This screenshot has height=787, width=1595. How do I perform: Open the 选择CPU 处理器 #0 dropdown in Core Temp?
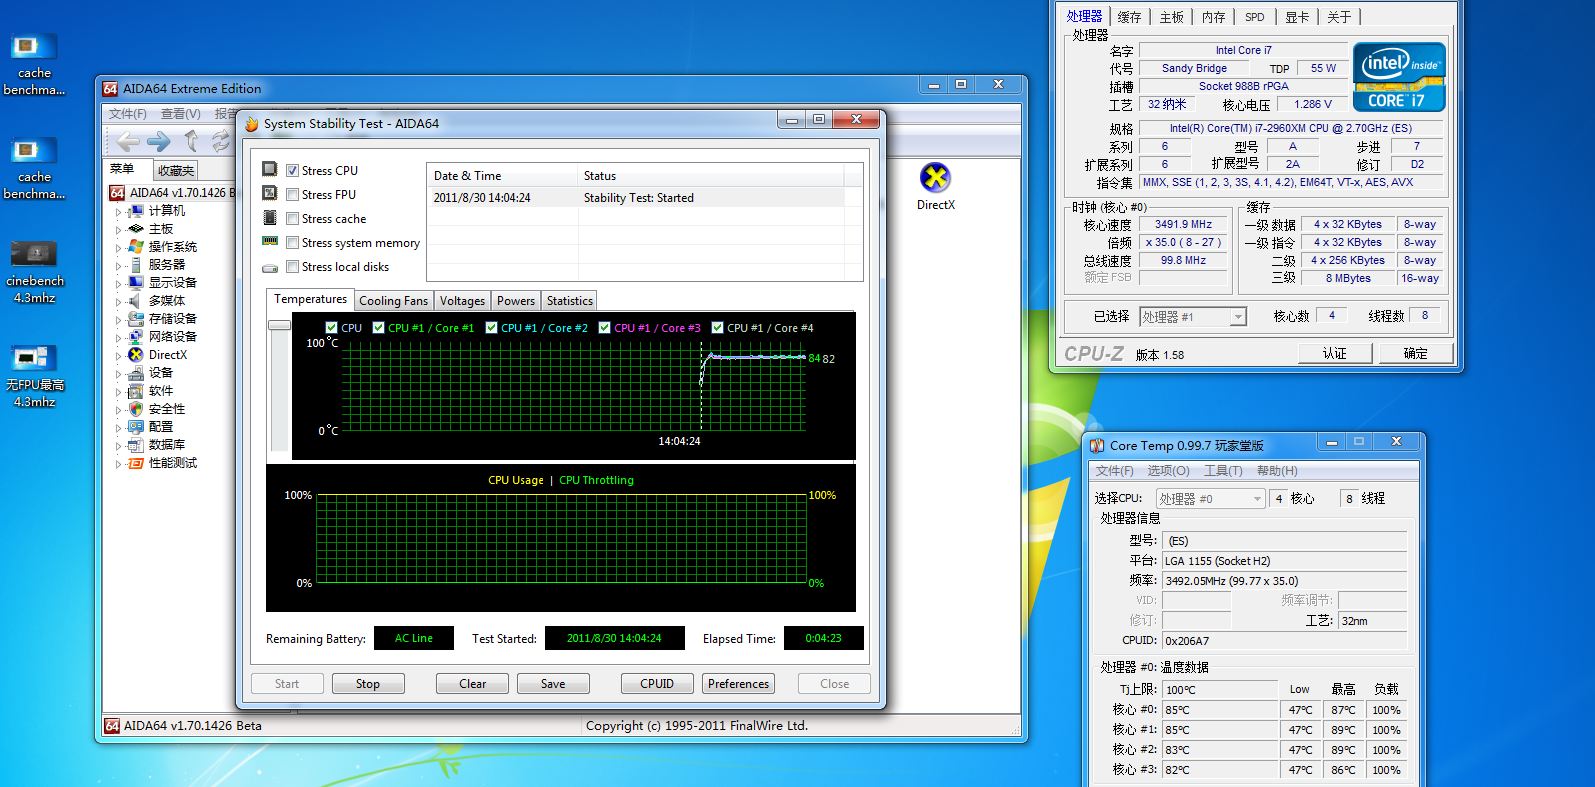coord(1211,498)
